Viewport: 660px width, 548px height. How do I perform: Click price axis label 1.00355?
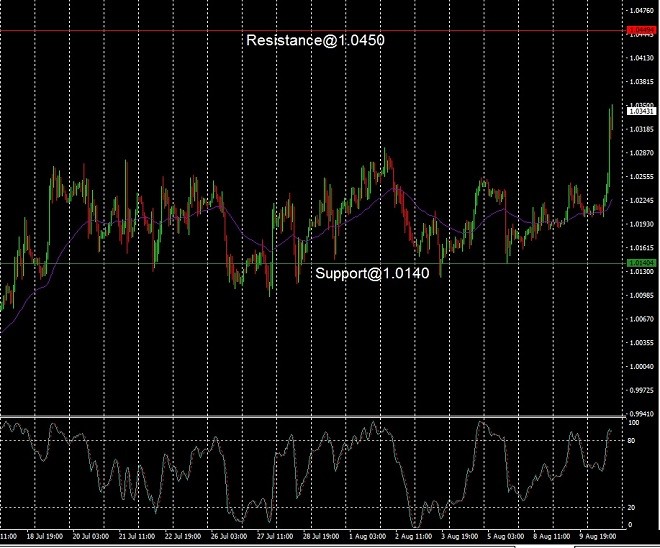642,343
